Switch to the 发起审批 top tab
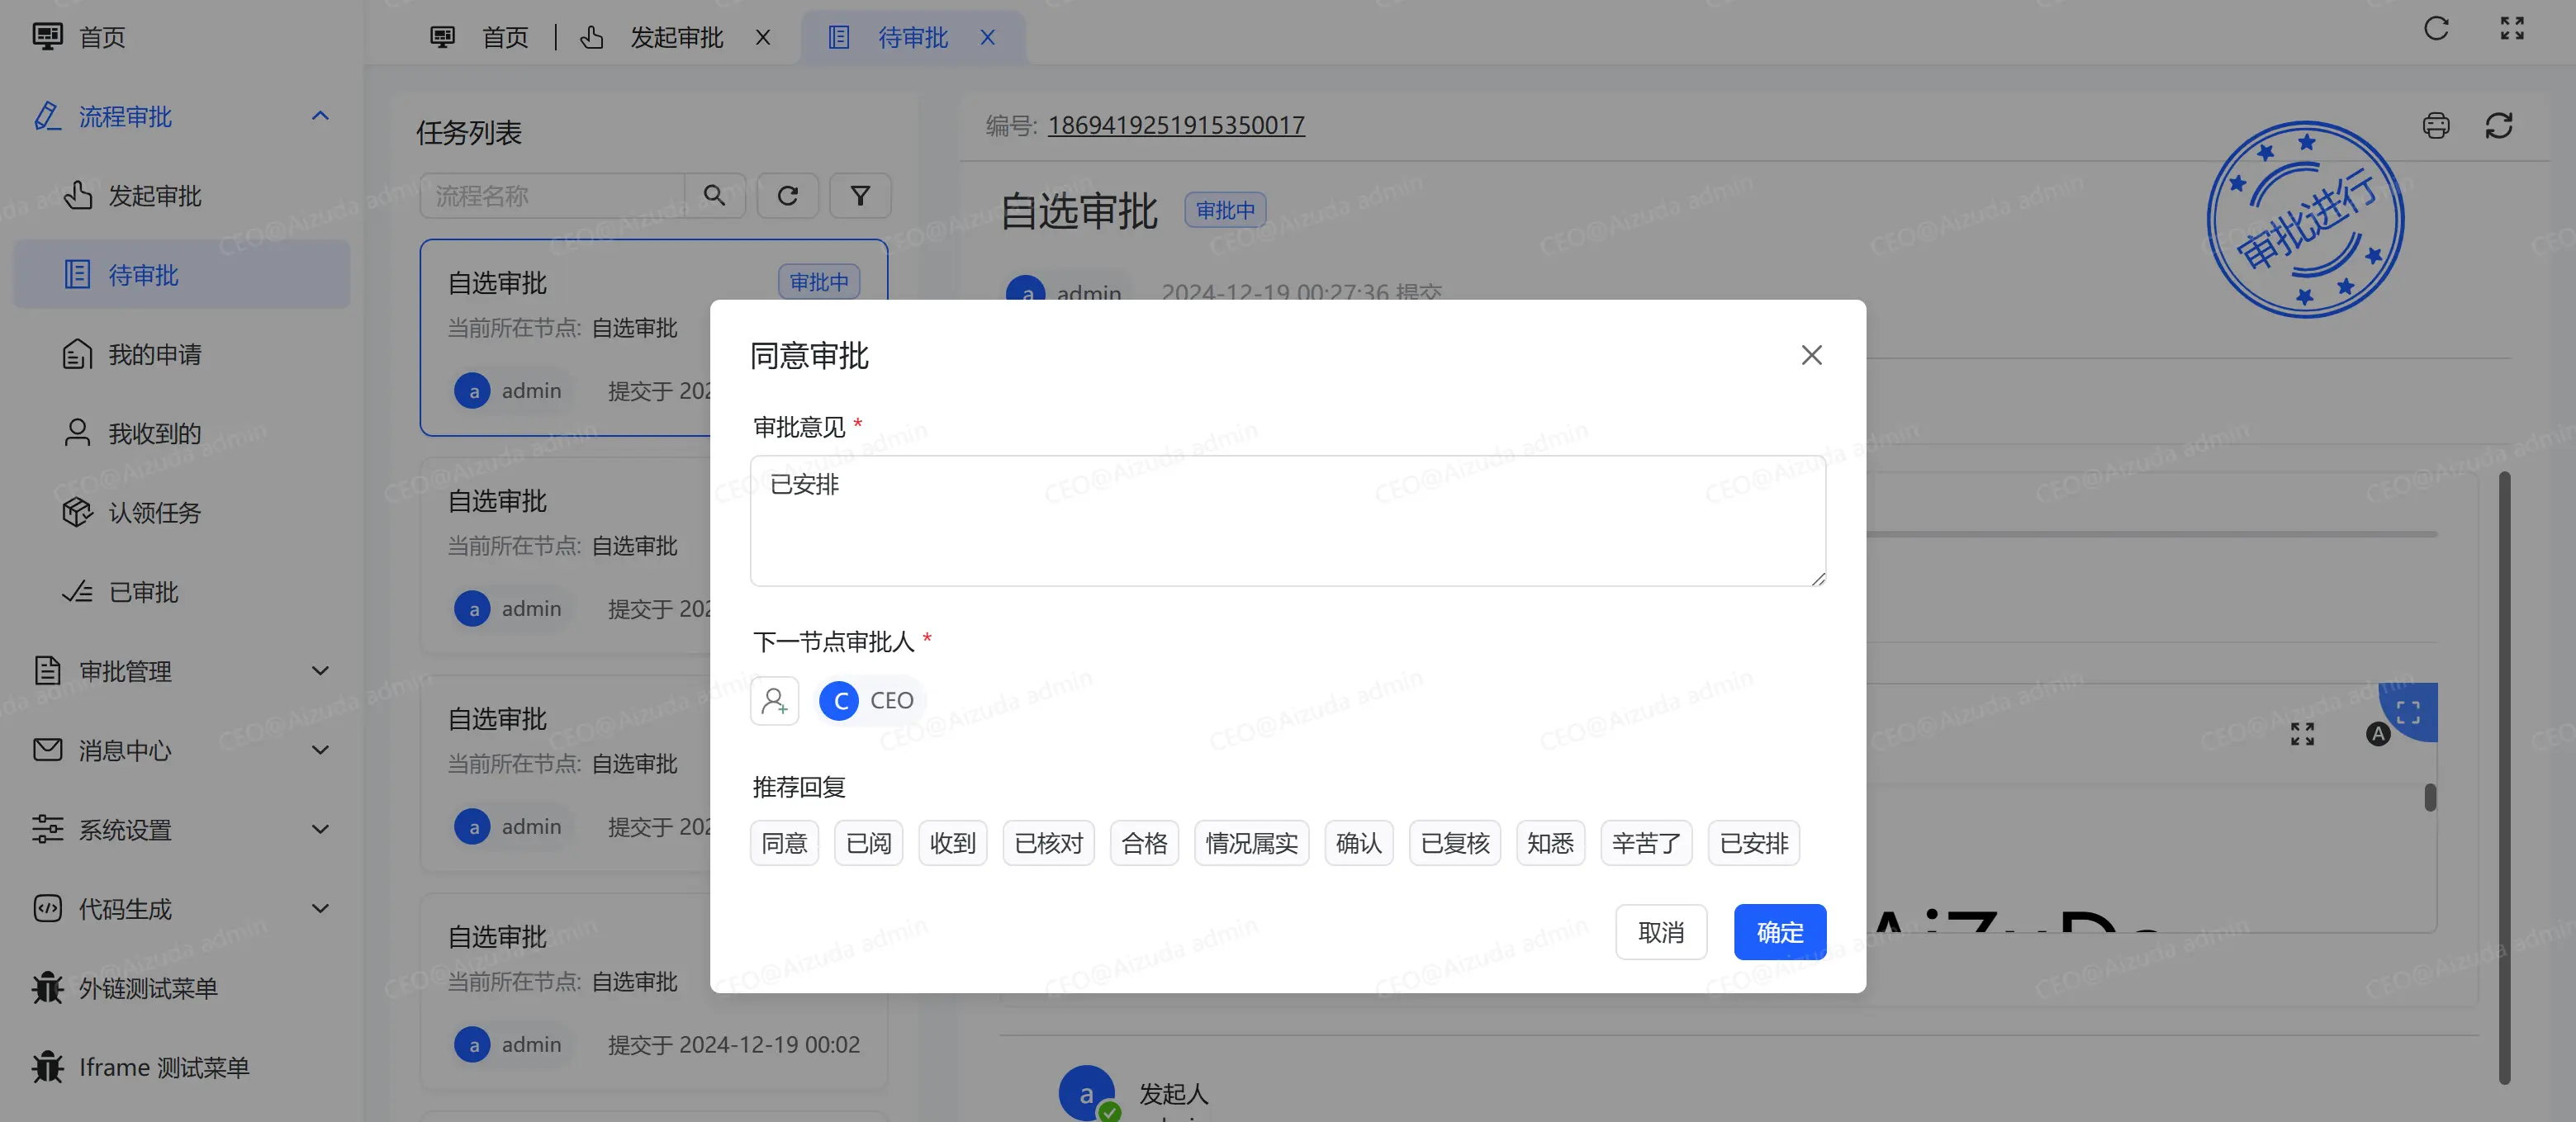Viewport: 2576px width, 1122px height. click(x=654, y=37)
